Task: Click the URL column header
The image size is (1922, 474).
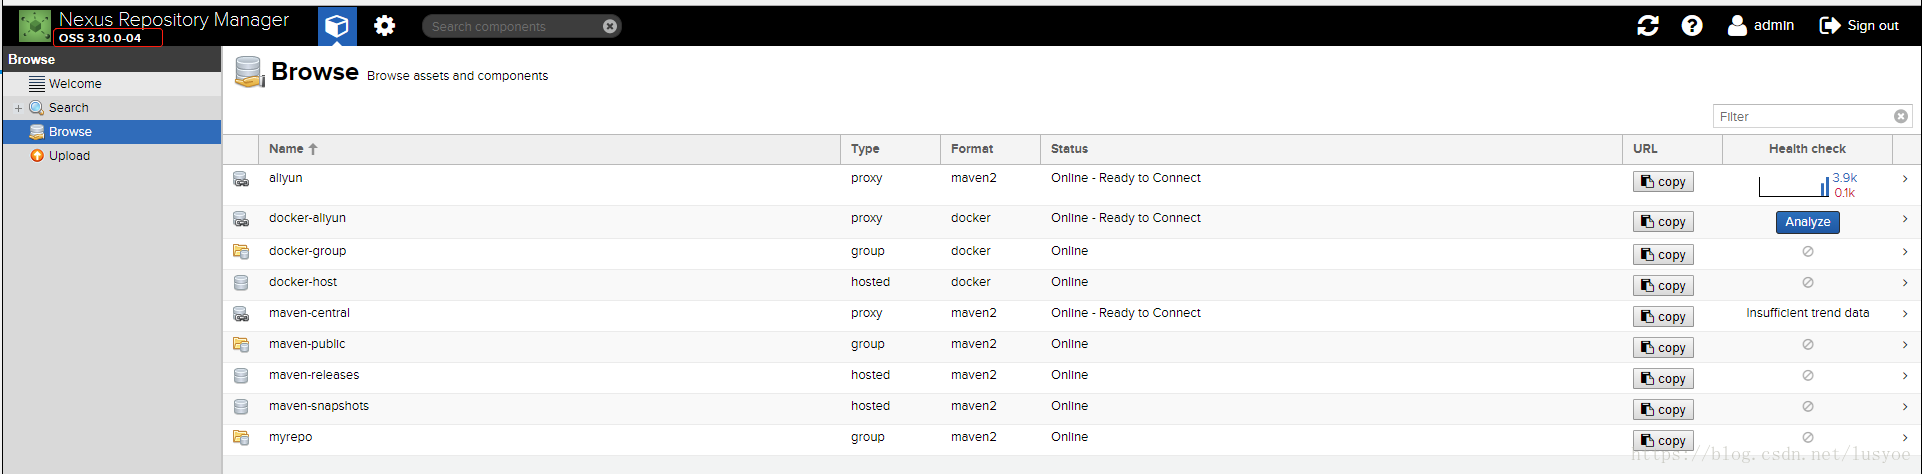Action: 1672,149
